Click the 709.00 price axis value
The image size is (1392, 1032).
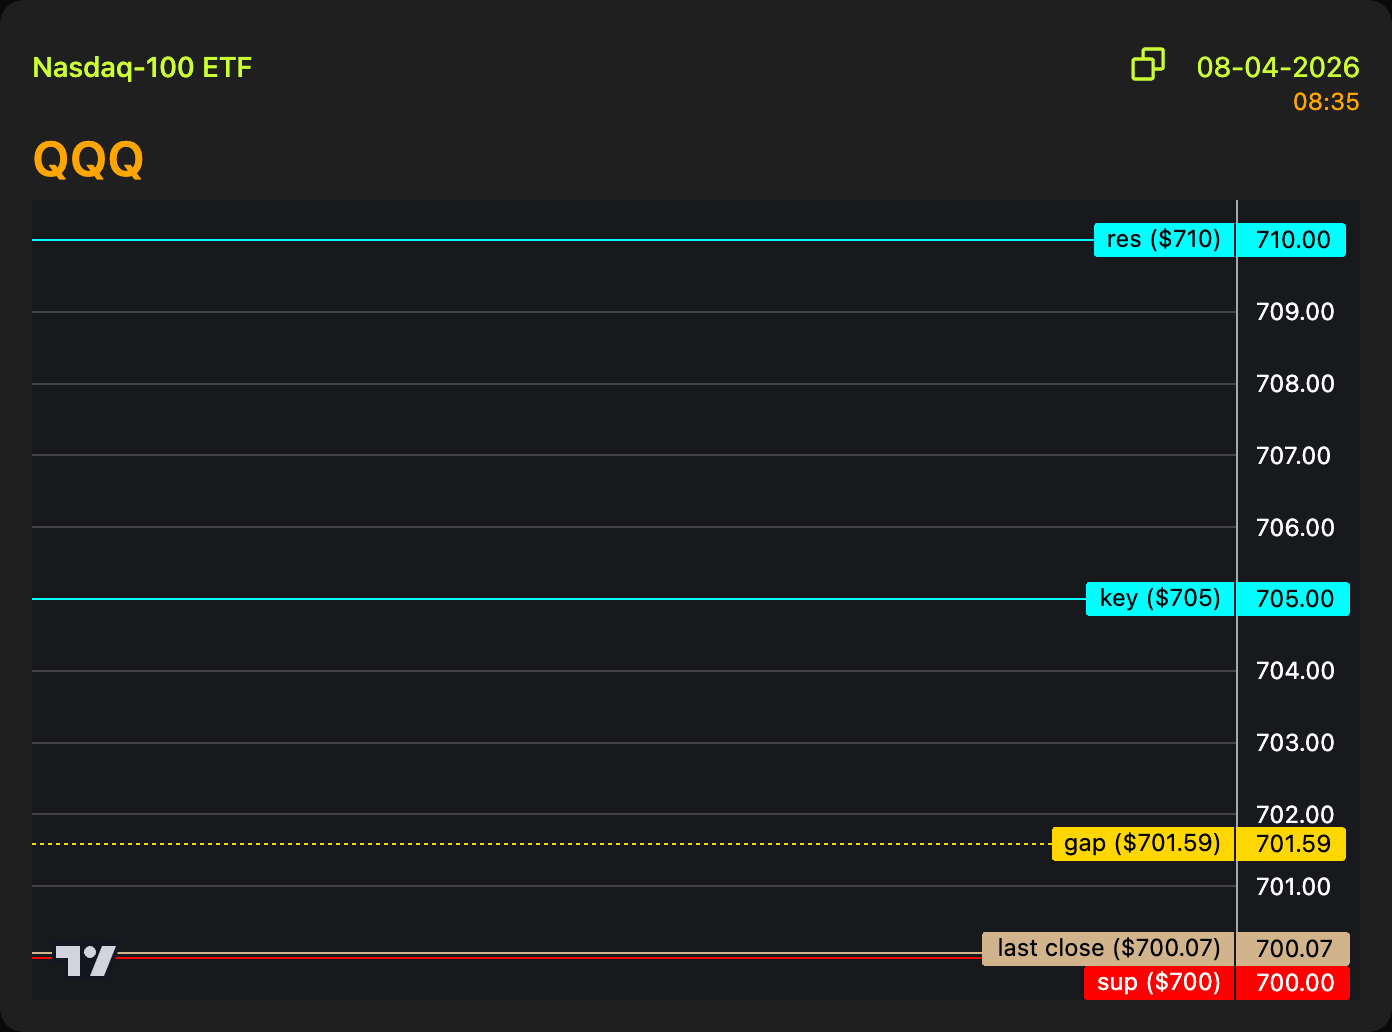[x=1295, y=312]
